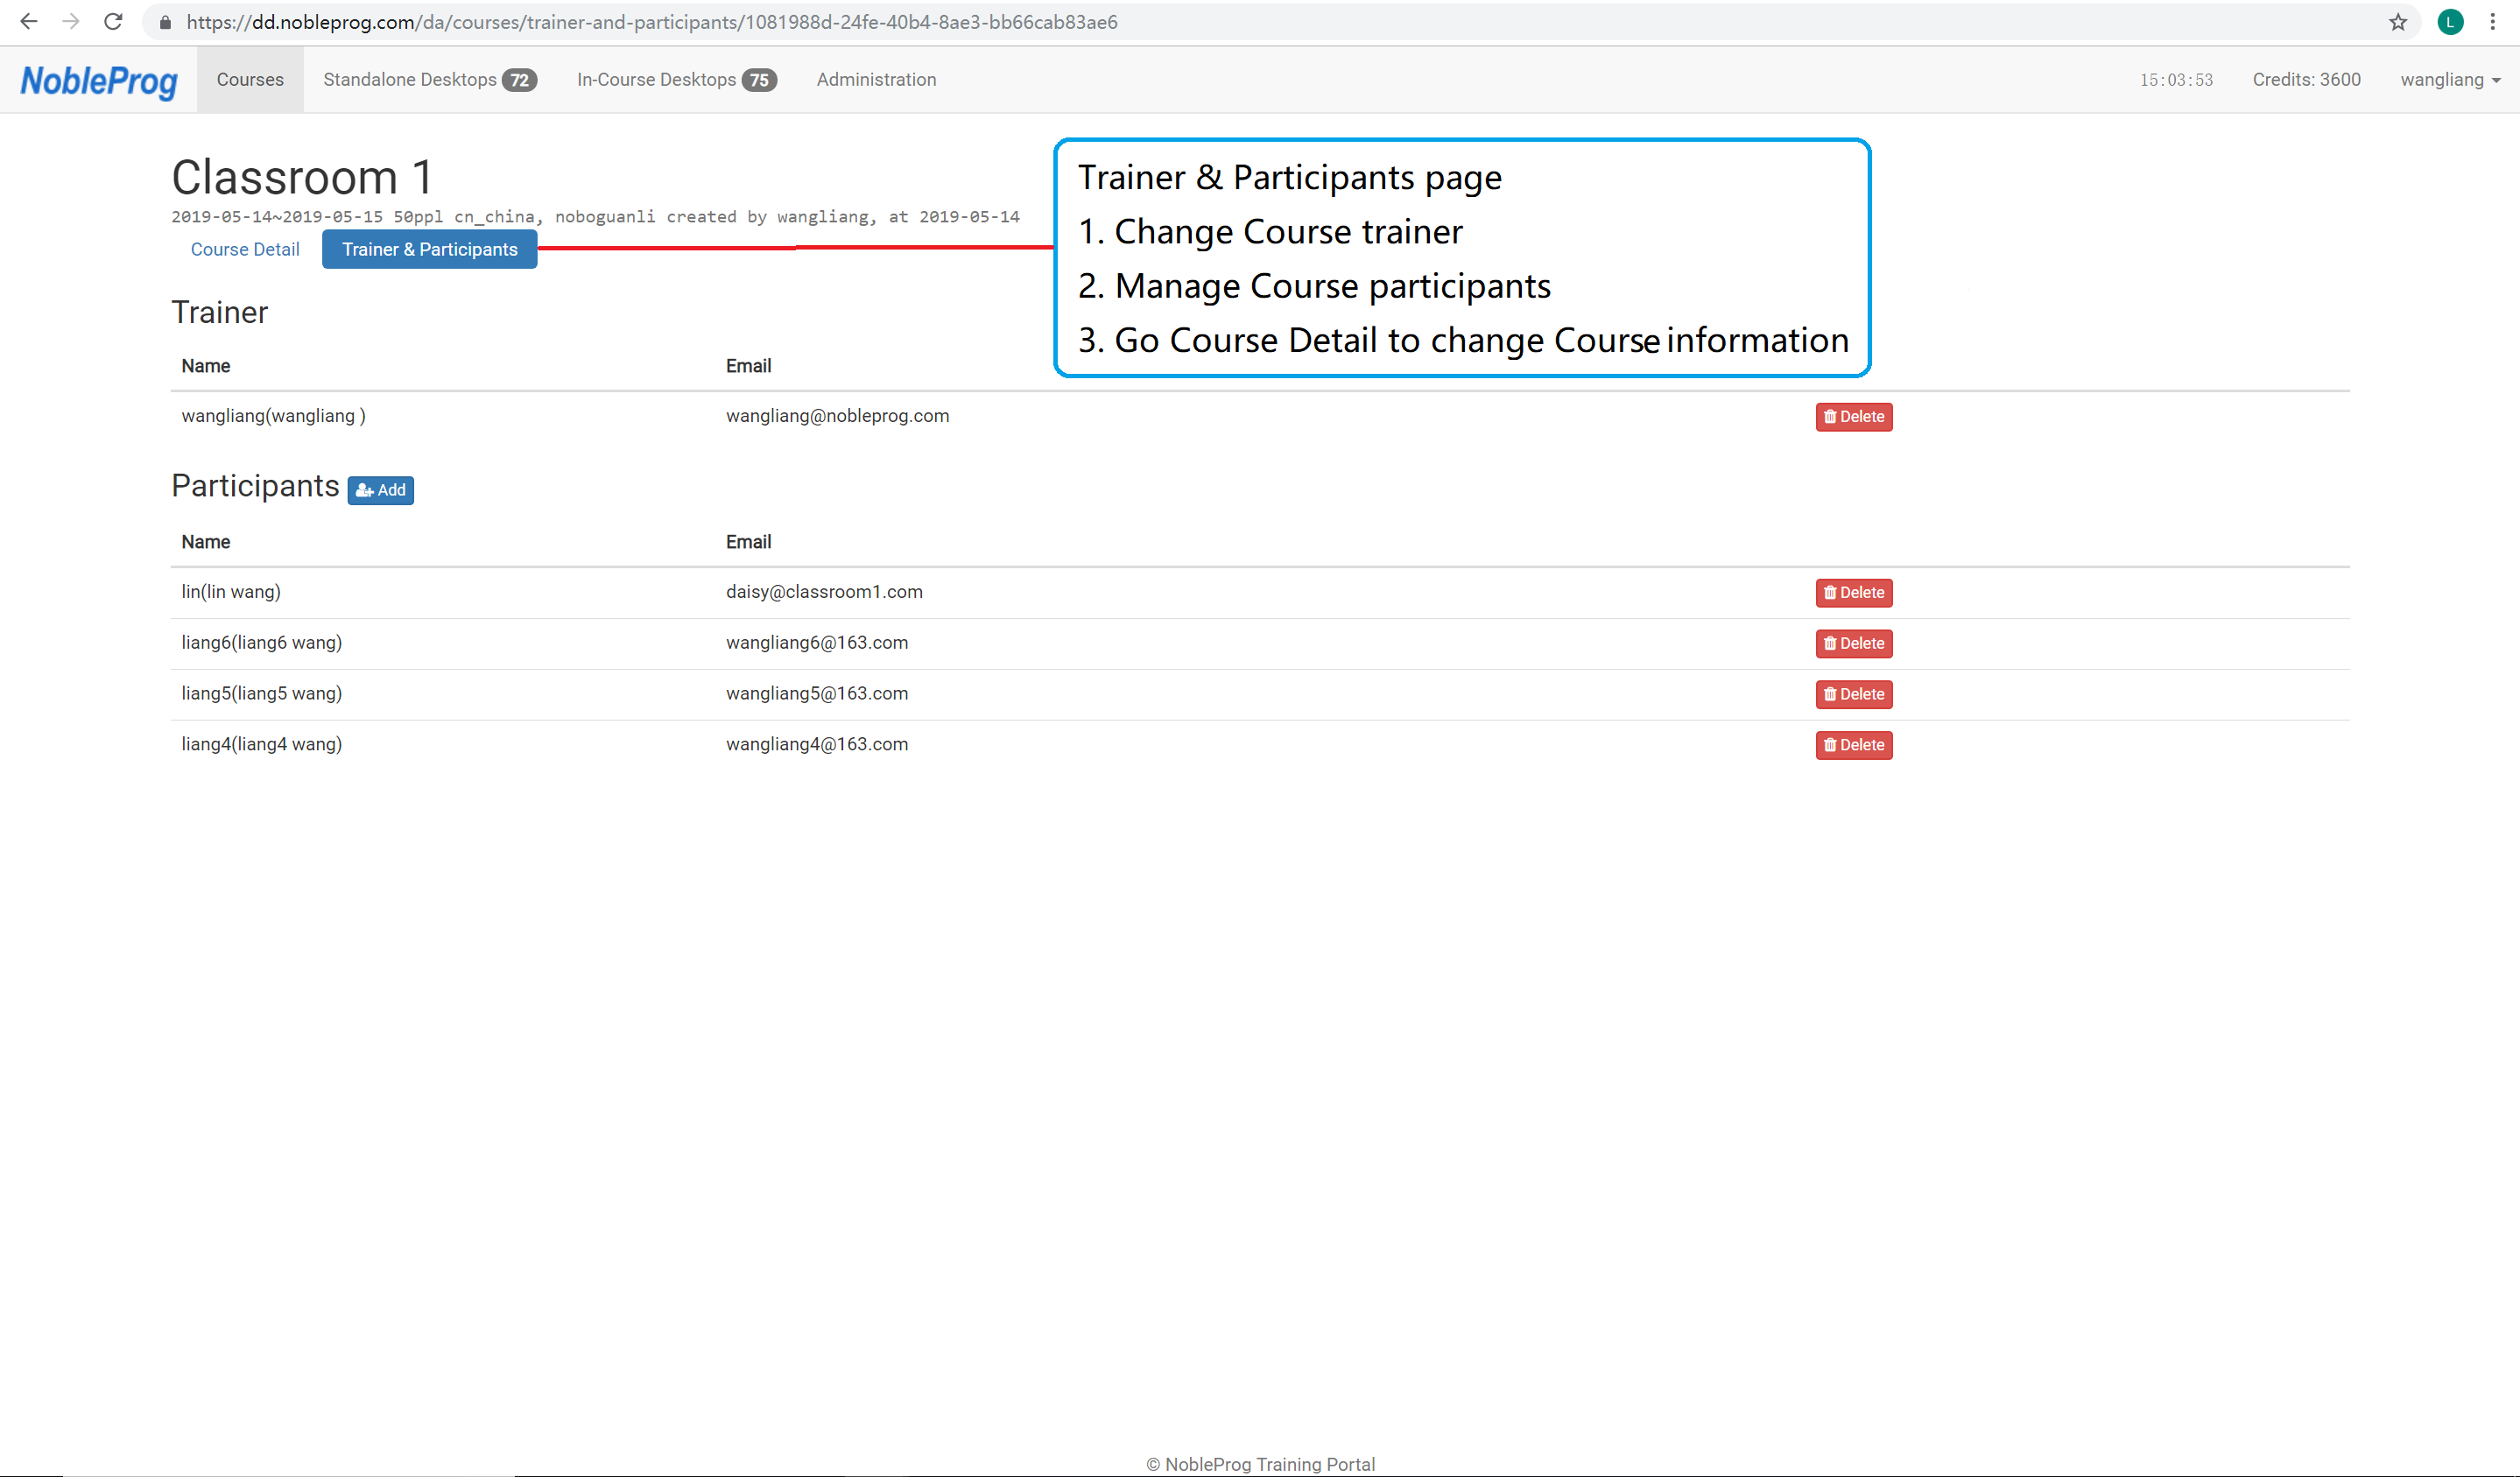Delete trainer wangliang
Screen dimensions: 2520x1477
(x=1853, y=417)
